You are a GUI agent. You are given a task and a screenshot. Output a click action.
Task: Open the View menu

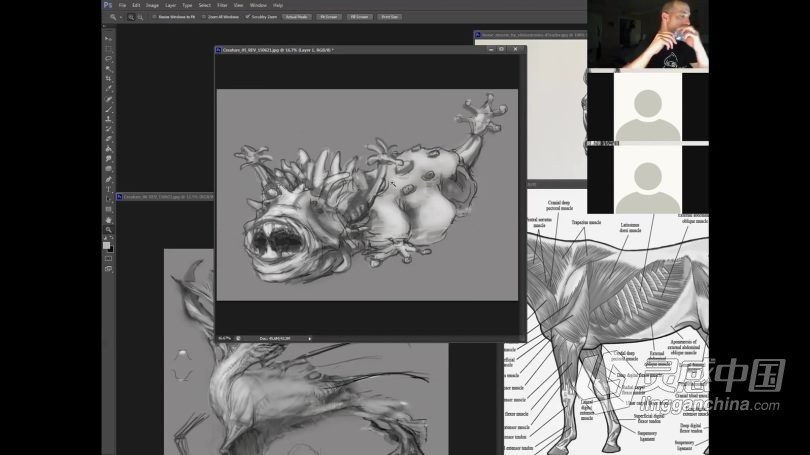pyautogui.click(x=238, y=5)
